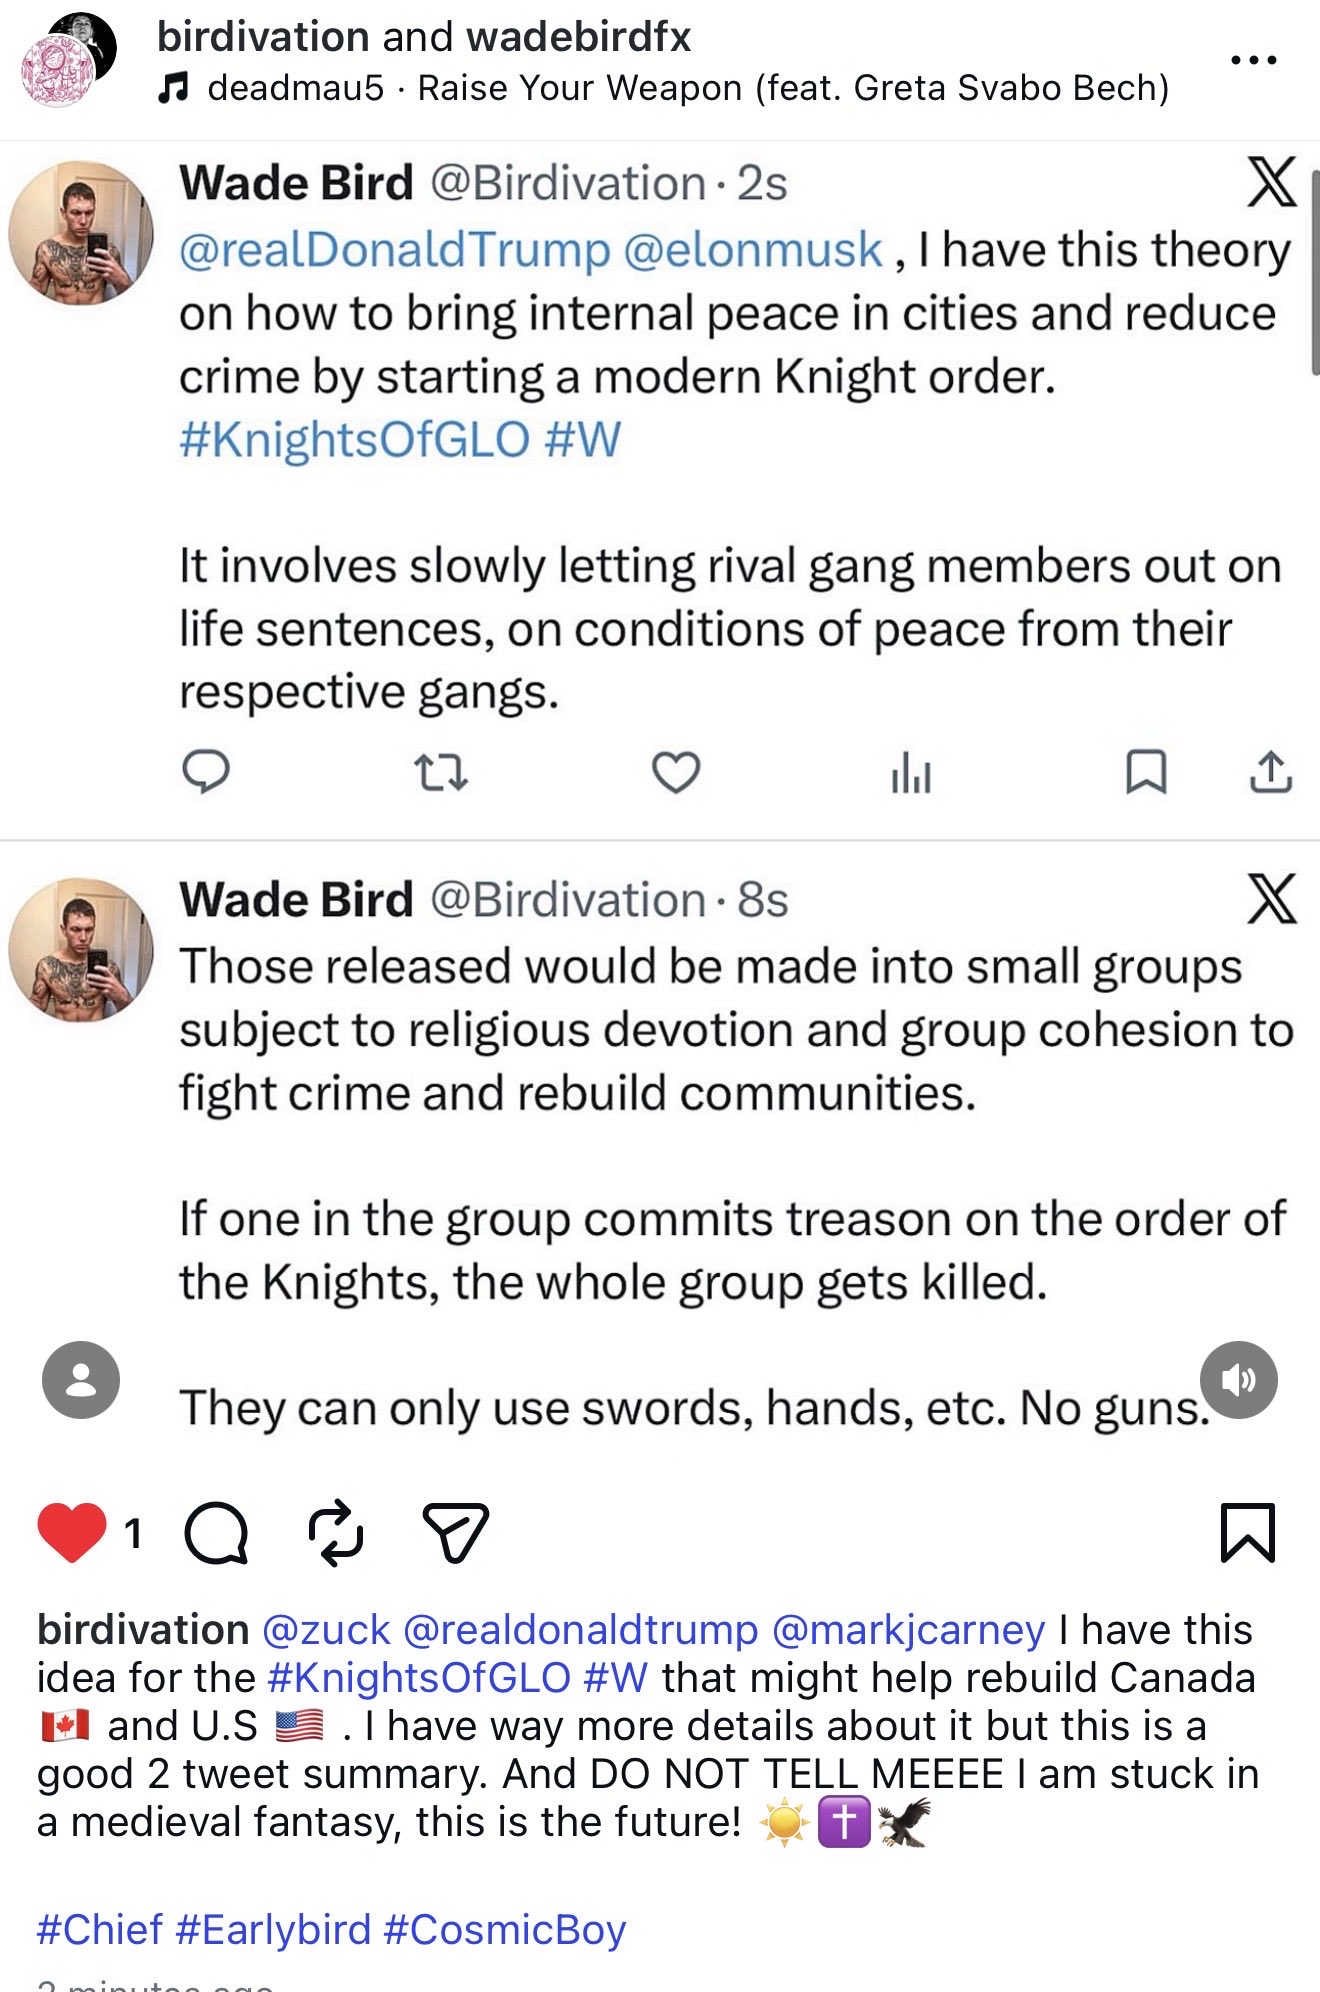Click the retweet icon on first tweet

[x=440, y=773]
